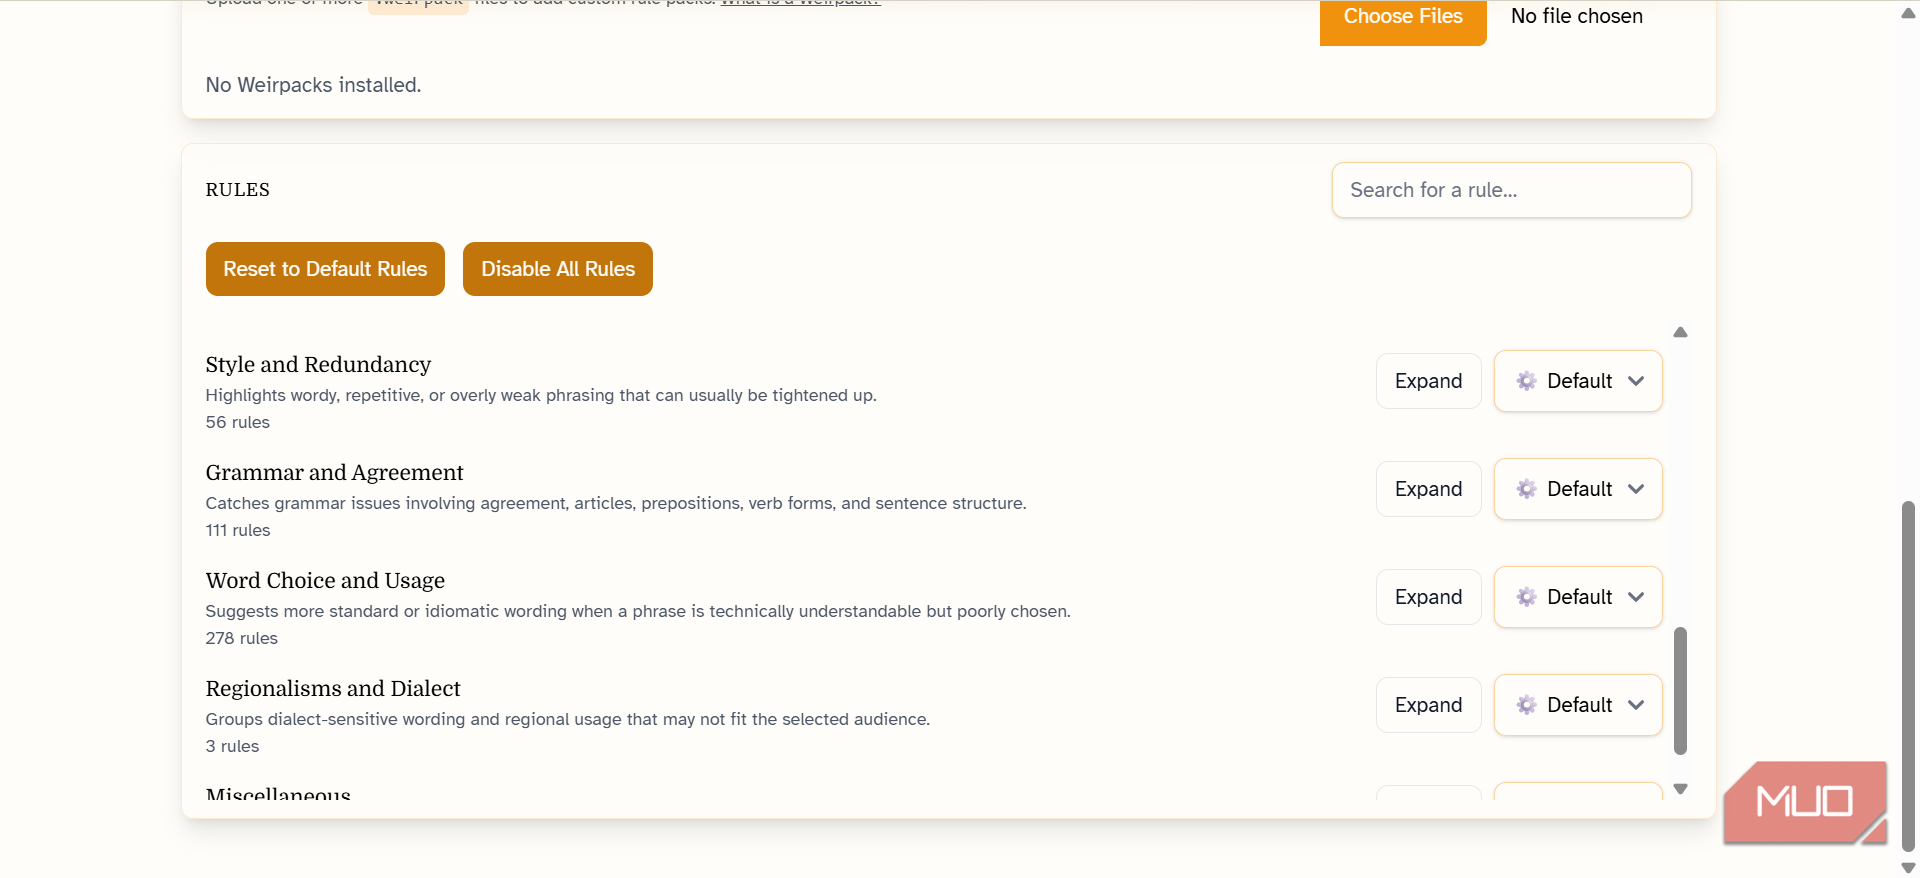Focus the Search for a rule field
The width and height of the screenshot is (1920, 878).
[x=1511, y=190]
